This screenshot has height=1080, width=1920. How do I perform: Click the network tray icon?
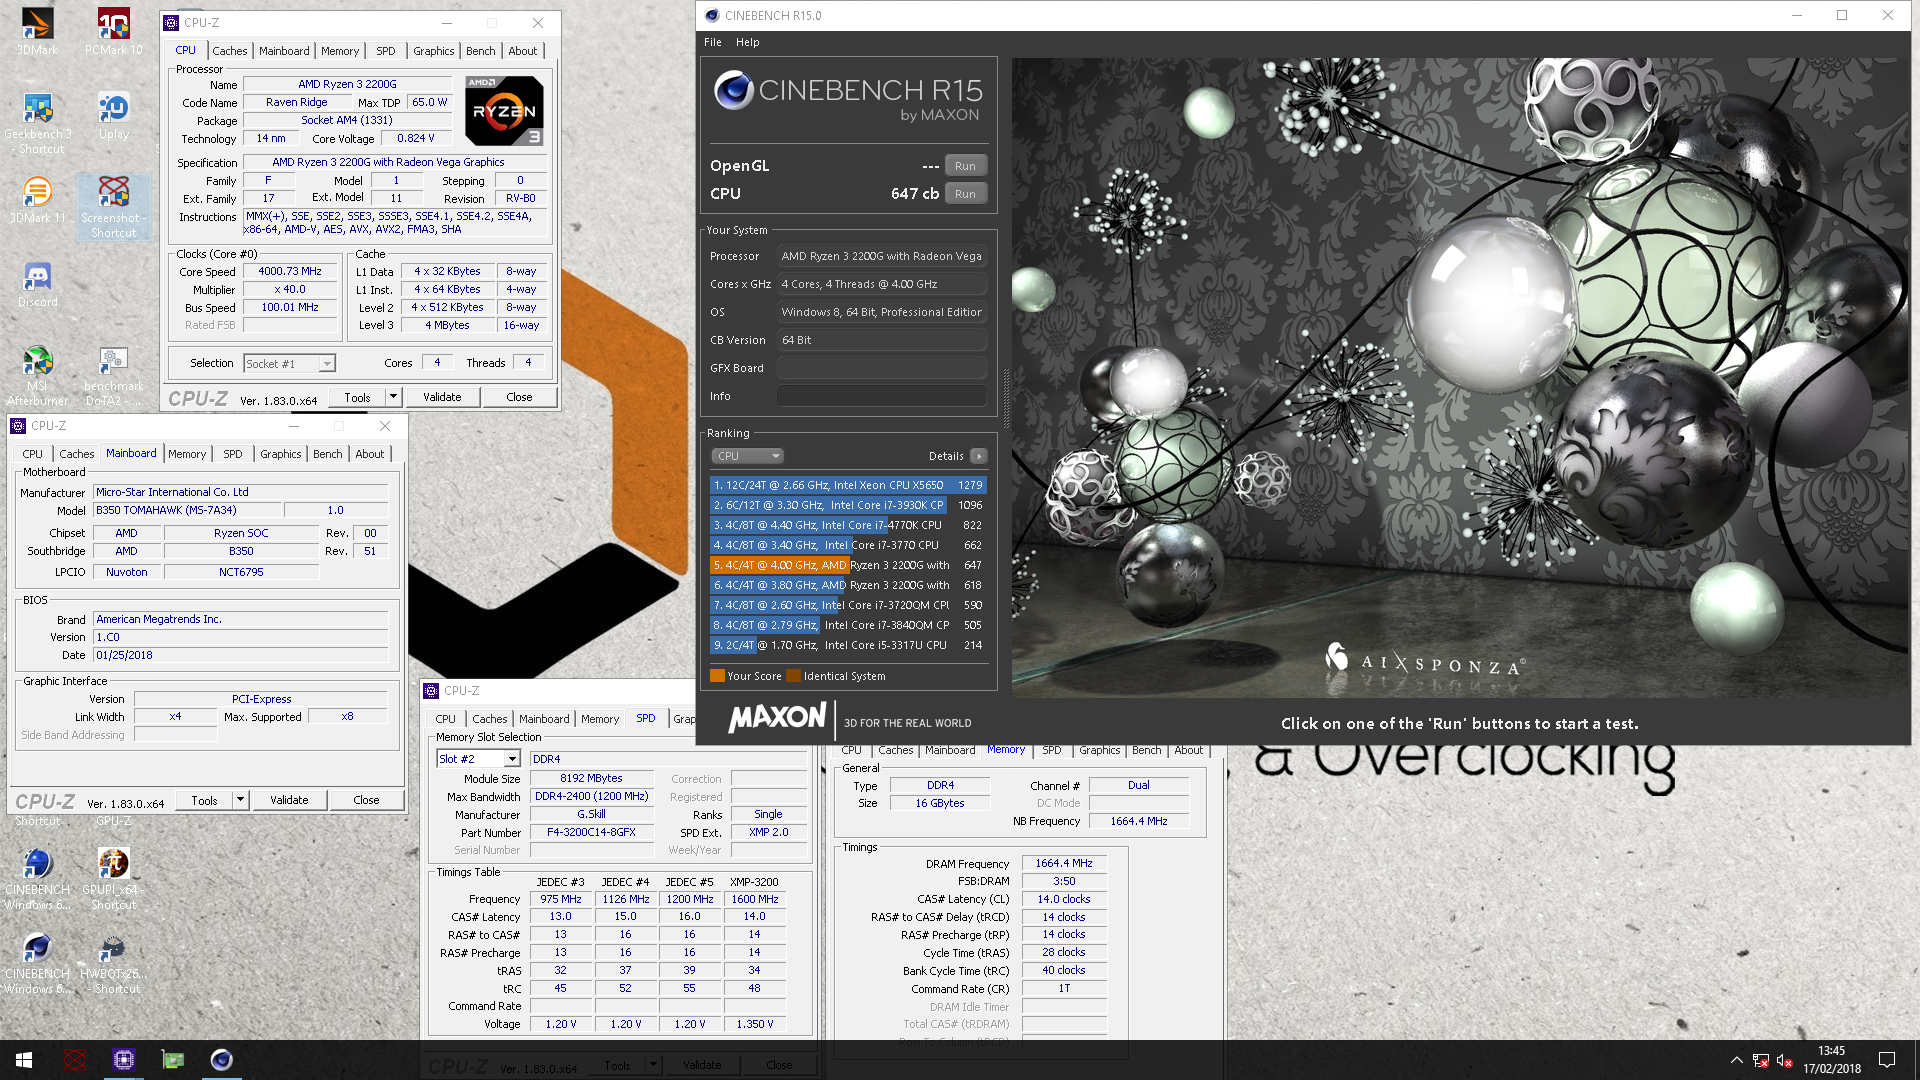coord(1761,1060)
